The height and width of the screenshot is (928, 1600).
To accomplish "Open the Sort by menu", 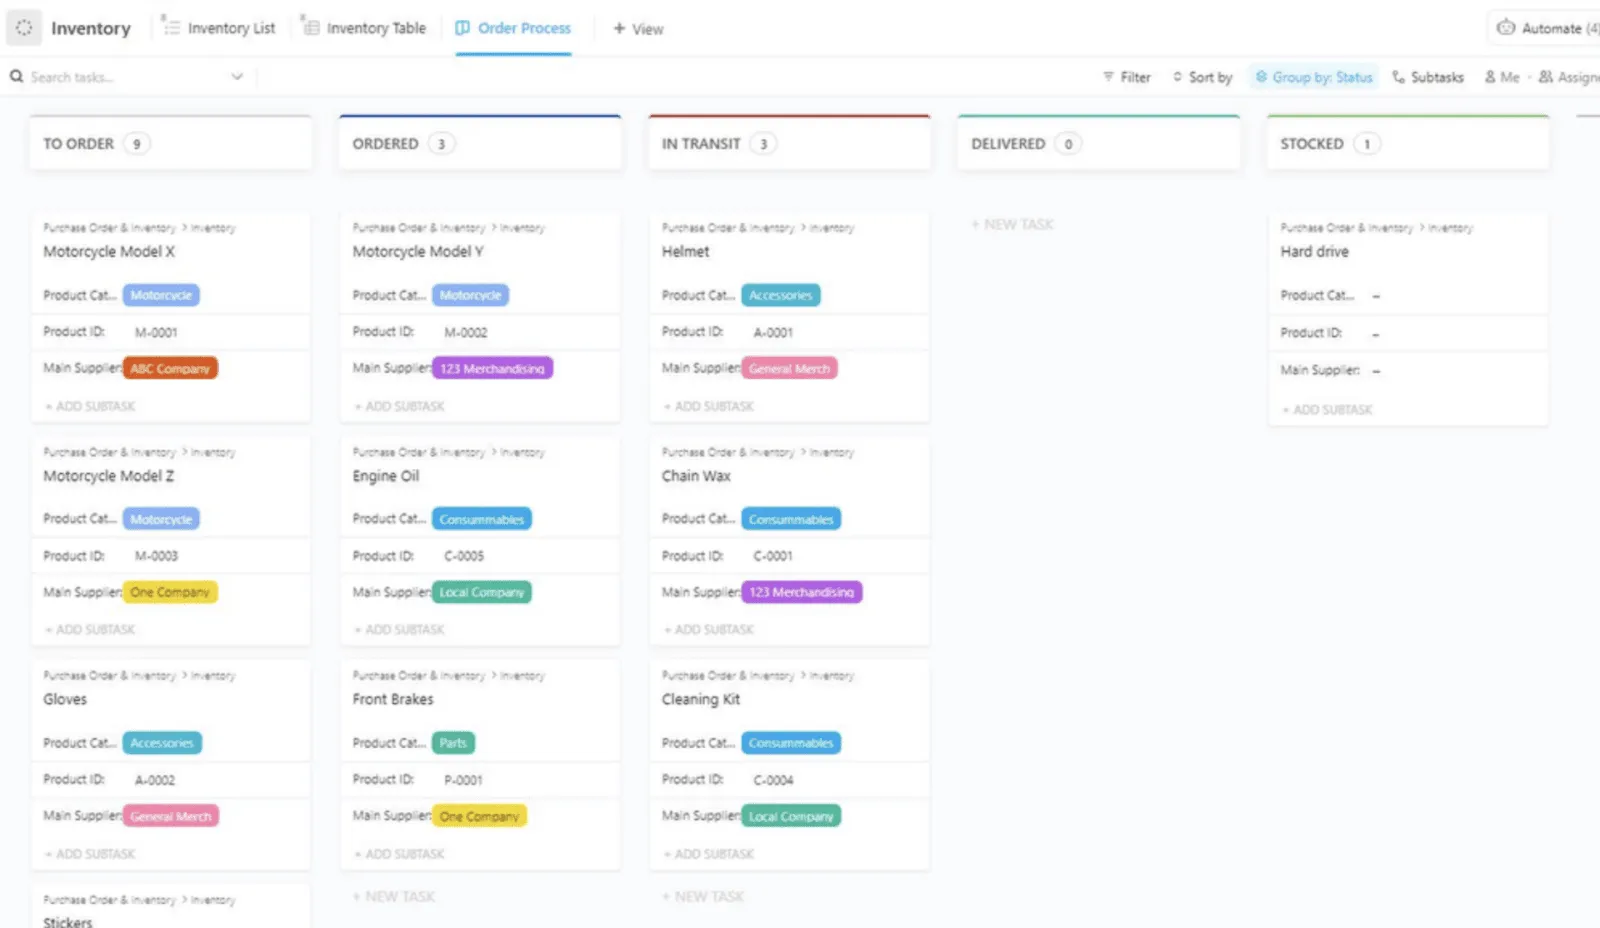I will pyautogui.click(x=1202, y=77).
